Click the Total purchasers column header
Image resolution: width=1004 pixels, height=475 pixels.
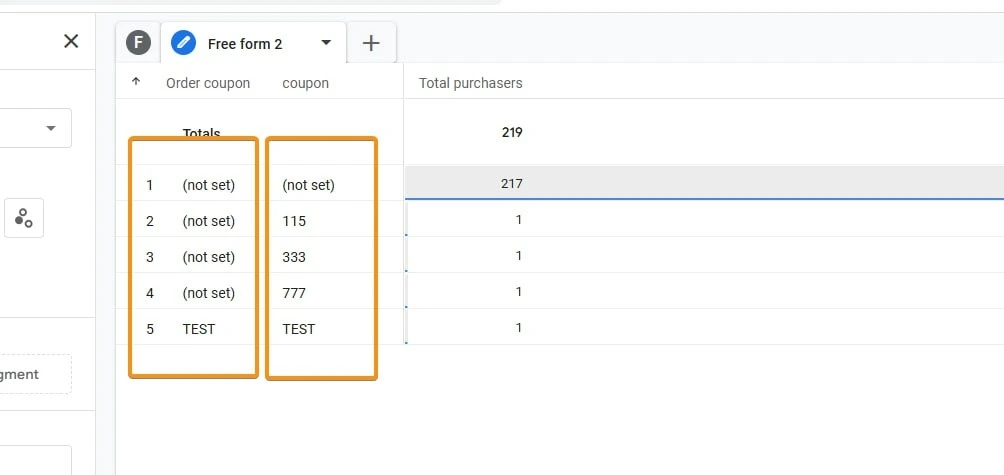[x=470, y=83]
